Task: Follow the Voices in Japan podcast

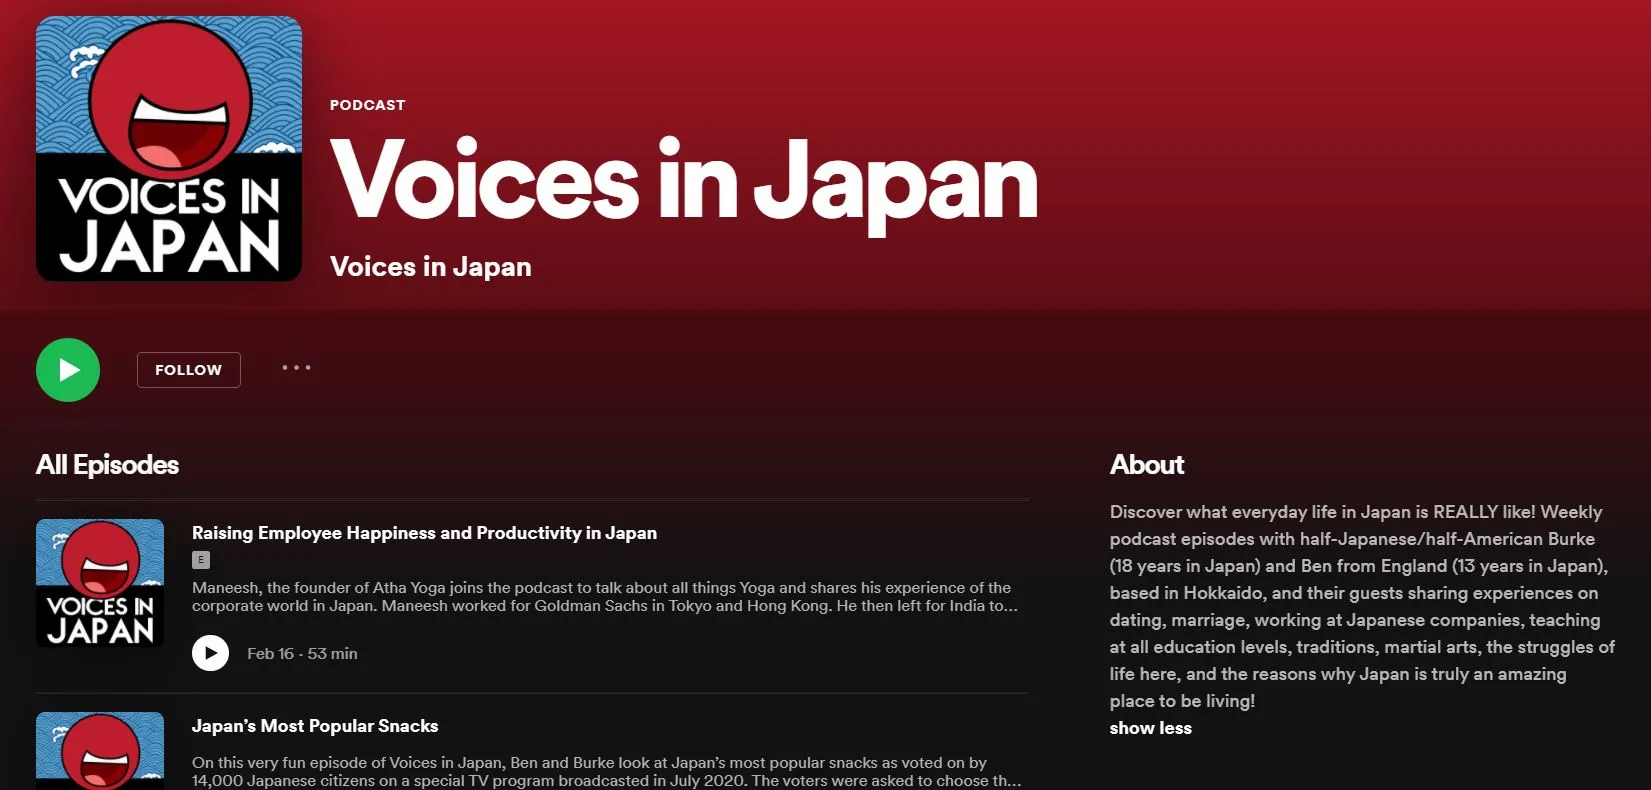Action: click(189, 370)
